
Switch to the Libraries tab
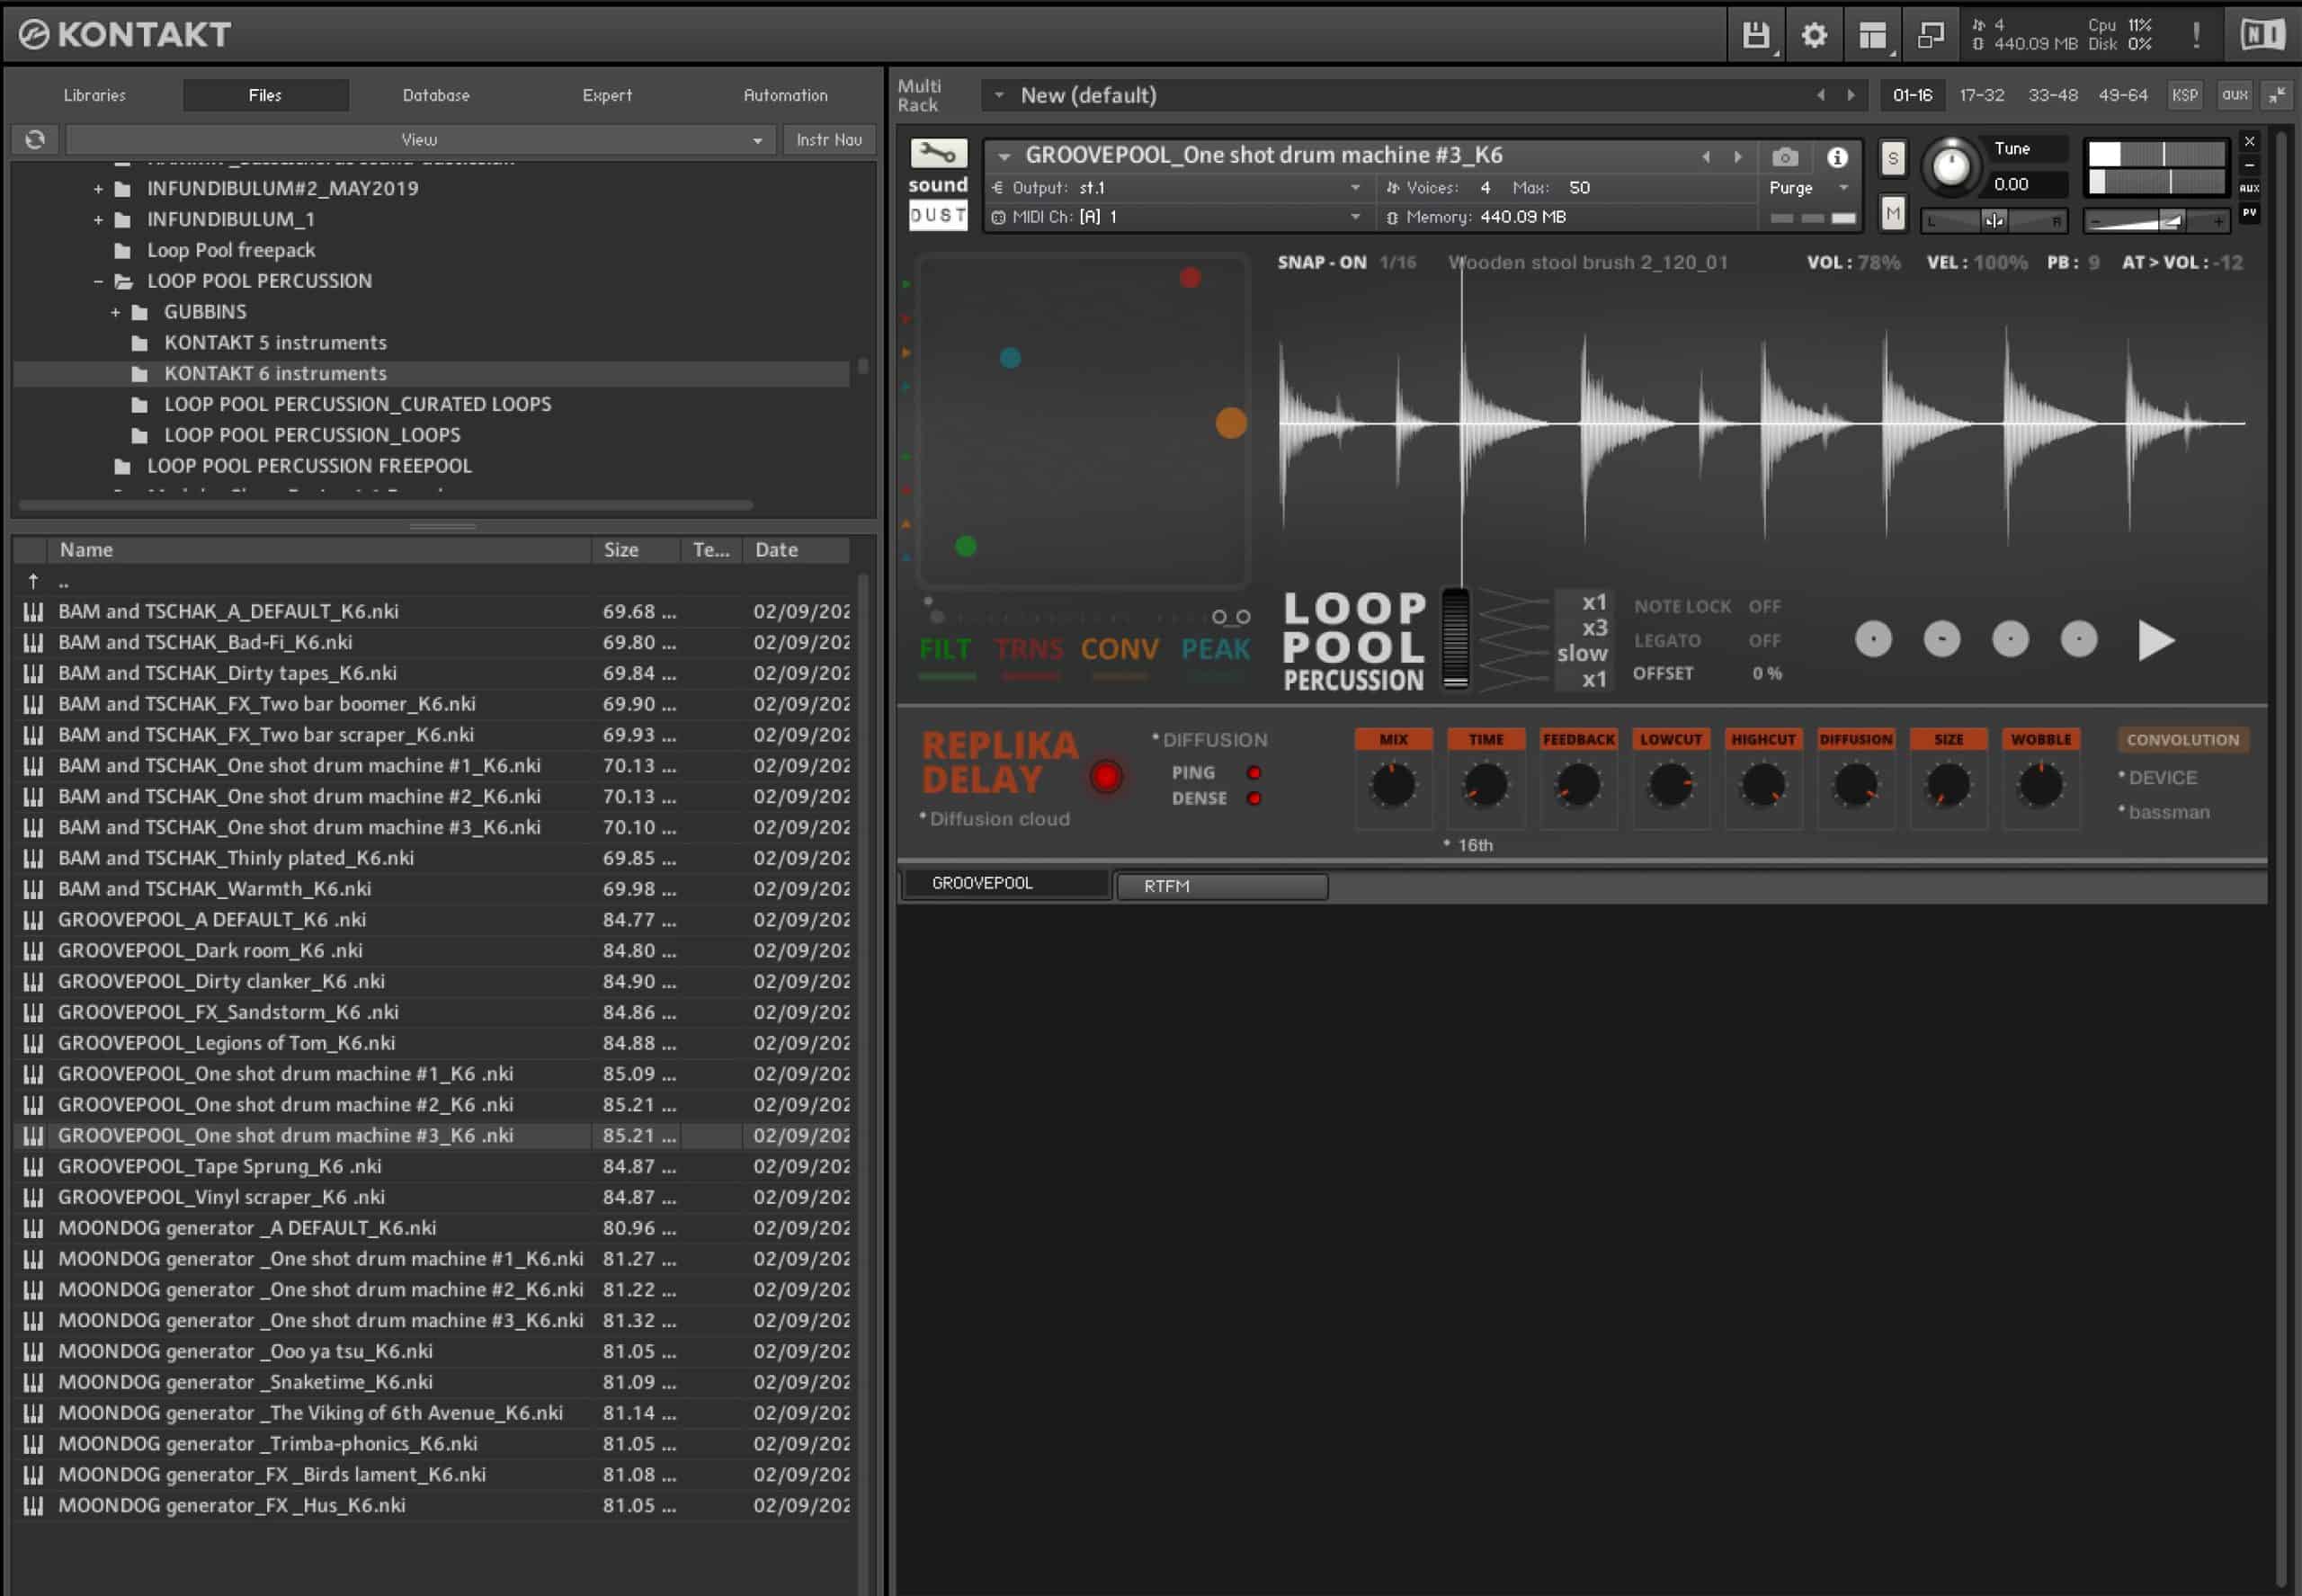click(95, 95)
